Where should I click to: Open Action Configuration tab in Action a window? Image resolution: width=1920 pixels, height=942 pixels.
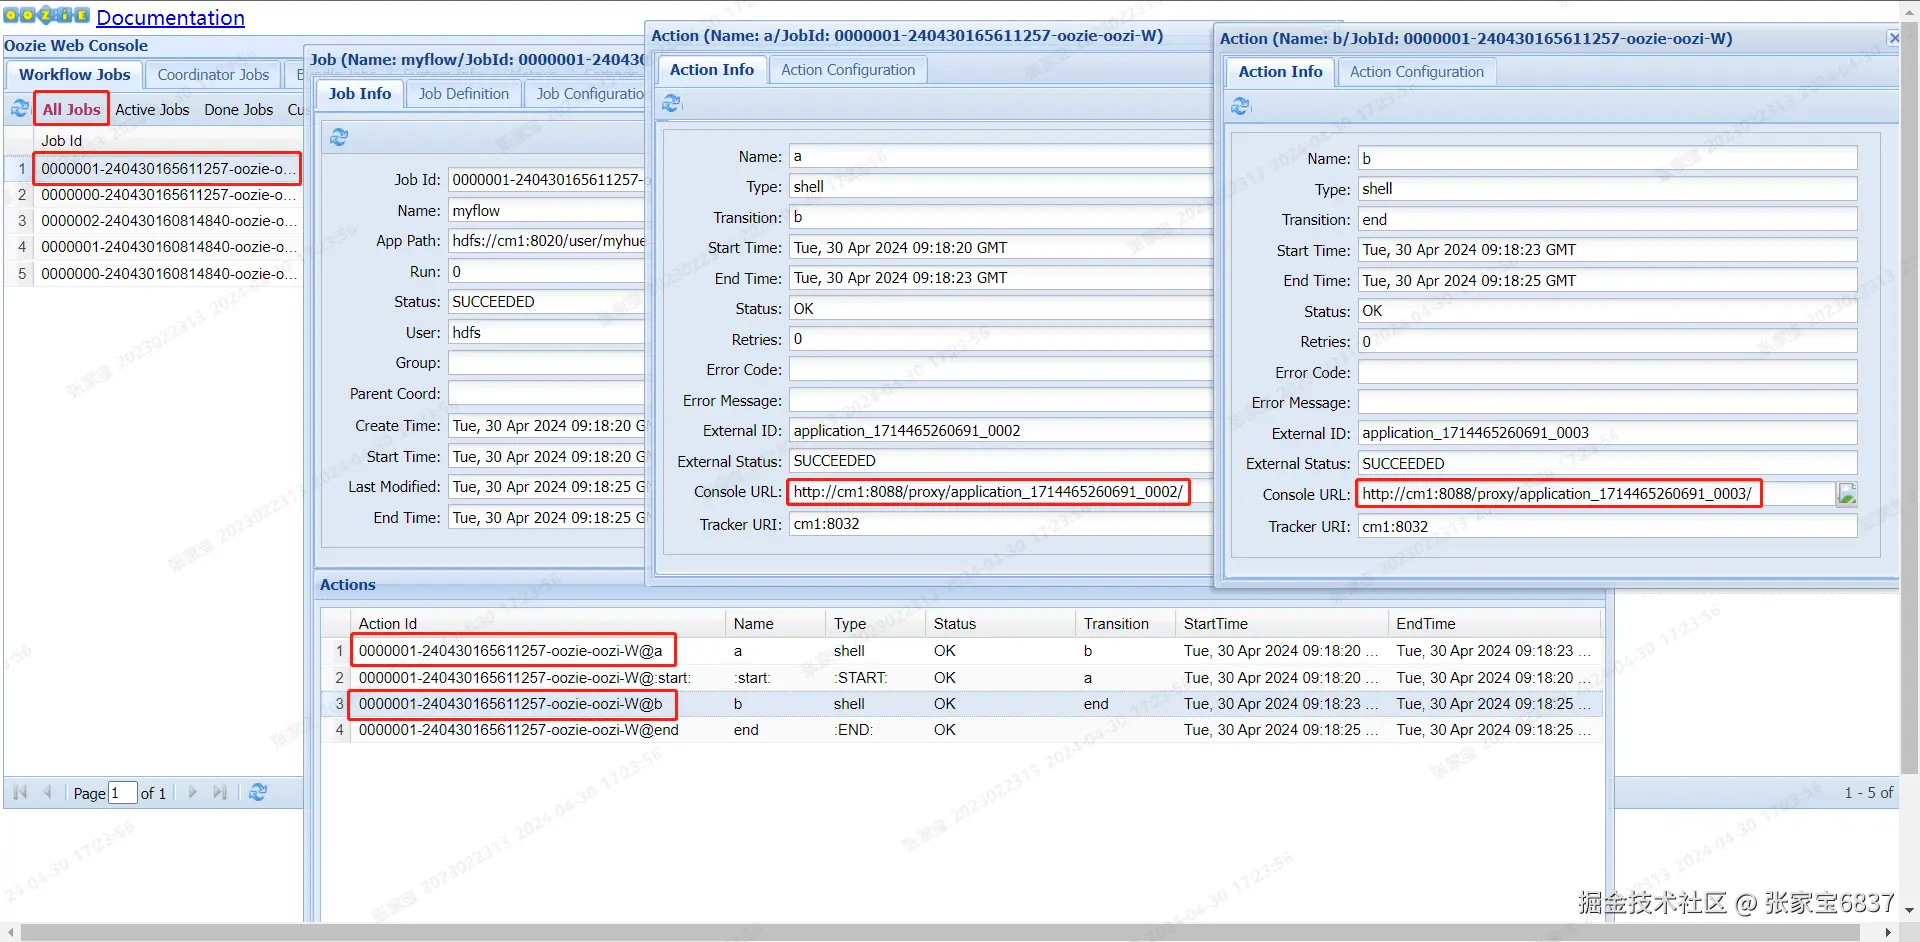(x=848, y=69)
